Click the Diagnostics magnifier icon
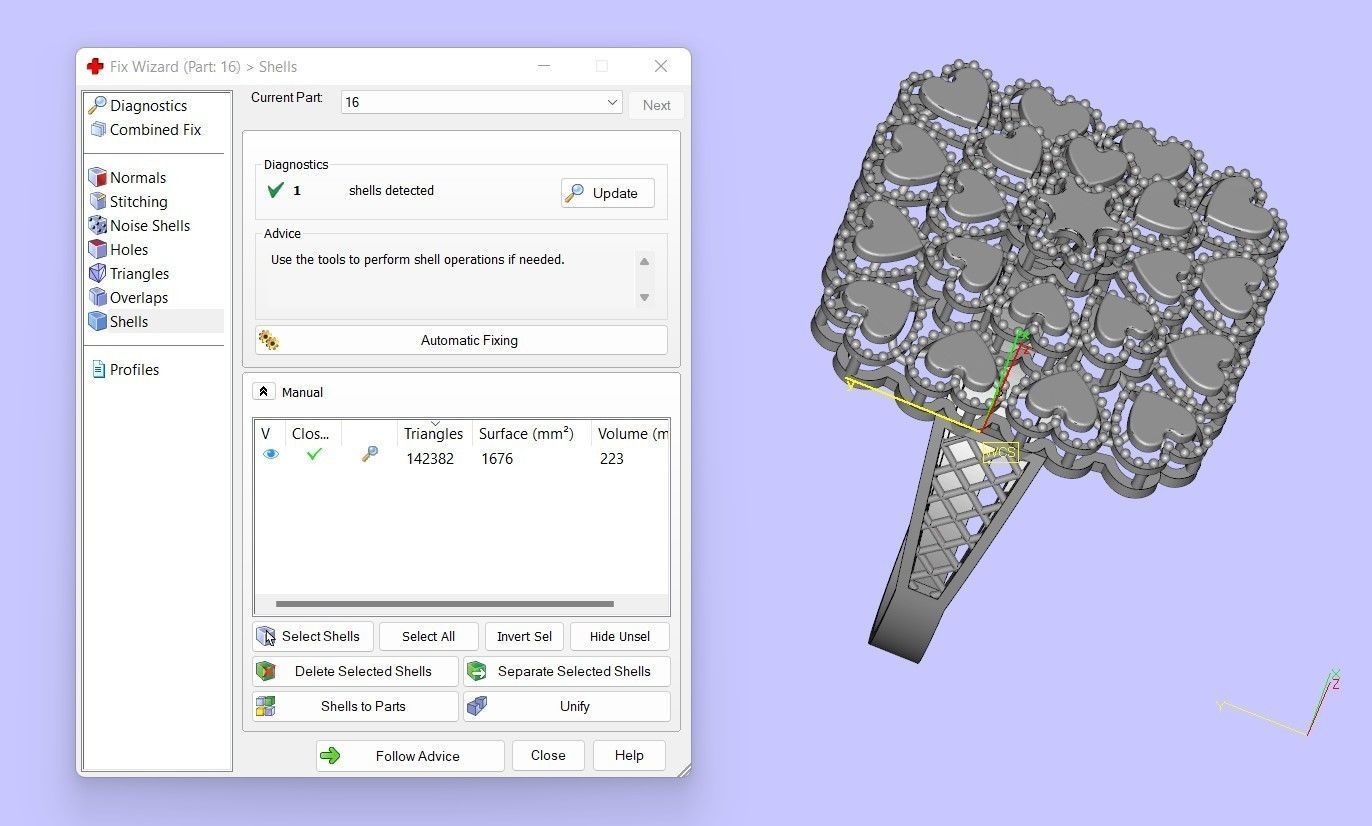The width and height of the screenshot is (1372, 826). 97,105
